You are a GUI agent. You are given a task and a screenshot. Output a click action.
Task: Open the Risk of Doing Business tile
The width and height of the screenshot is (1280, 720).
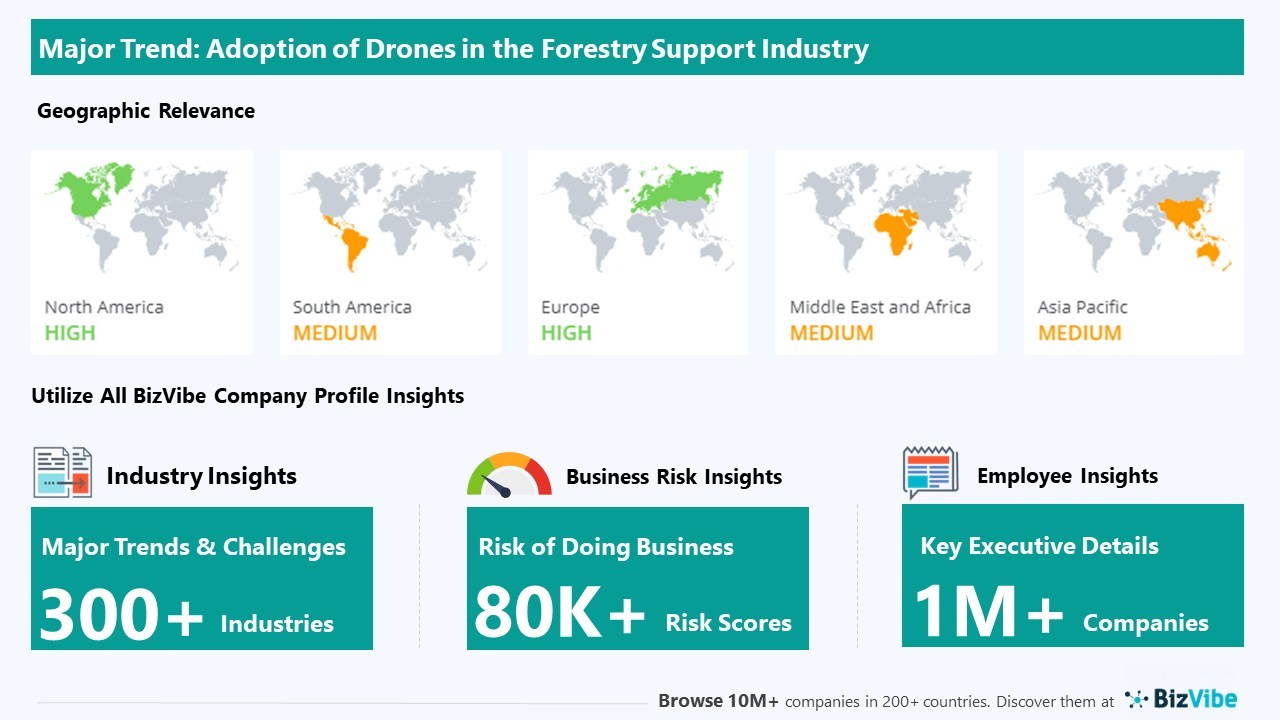637,579
